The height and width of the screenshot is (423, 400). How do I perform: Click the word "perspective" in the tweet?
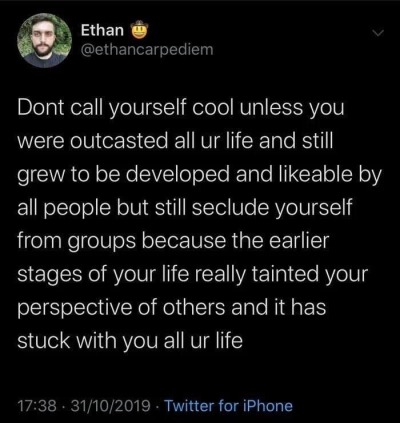click(x=74, y=309)
